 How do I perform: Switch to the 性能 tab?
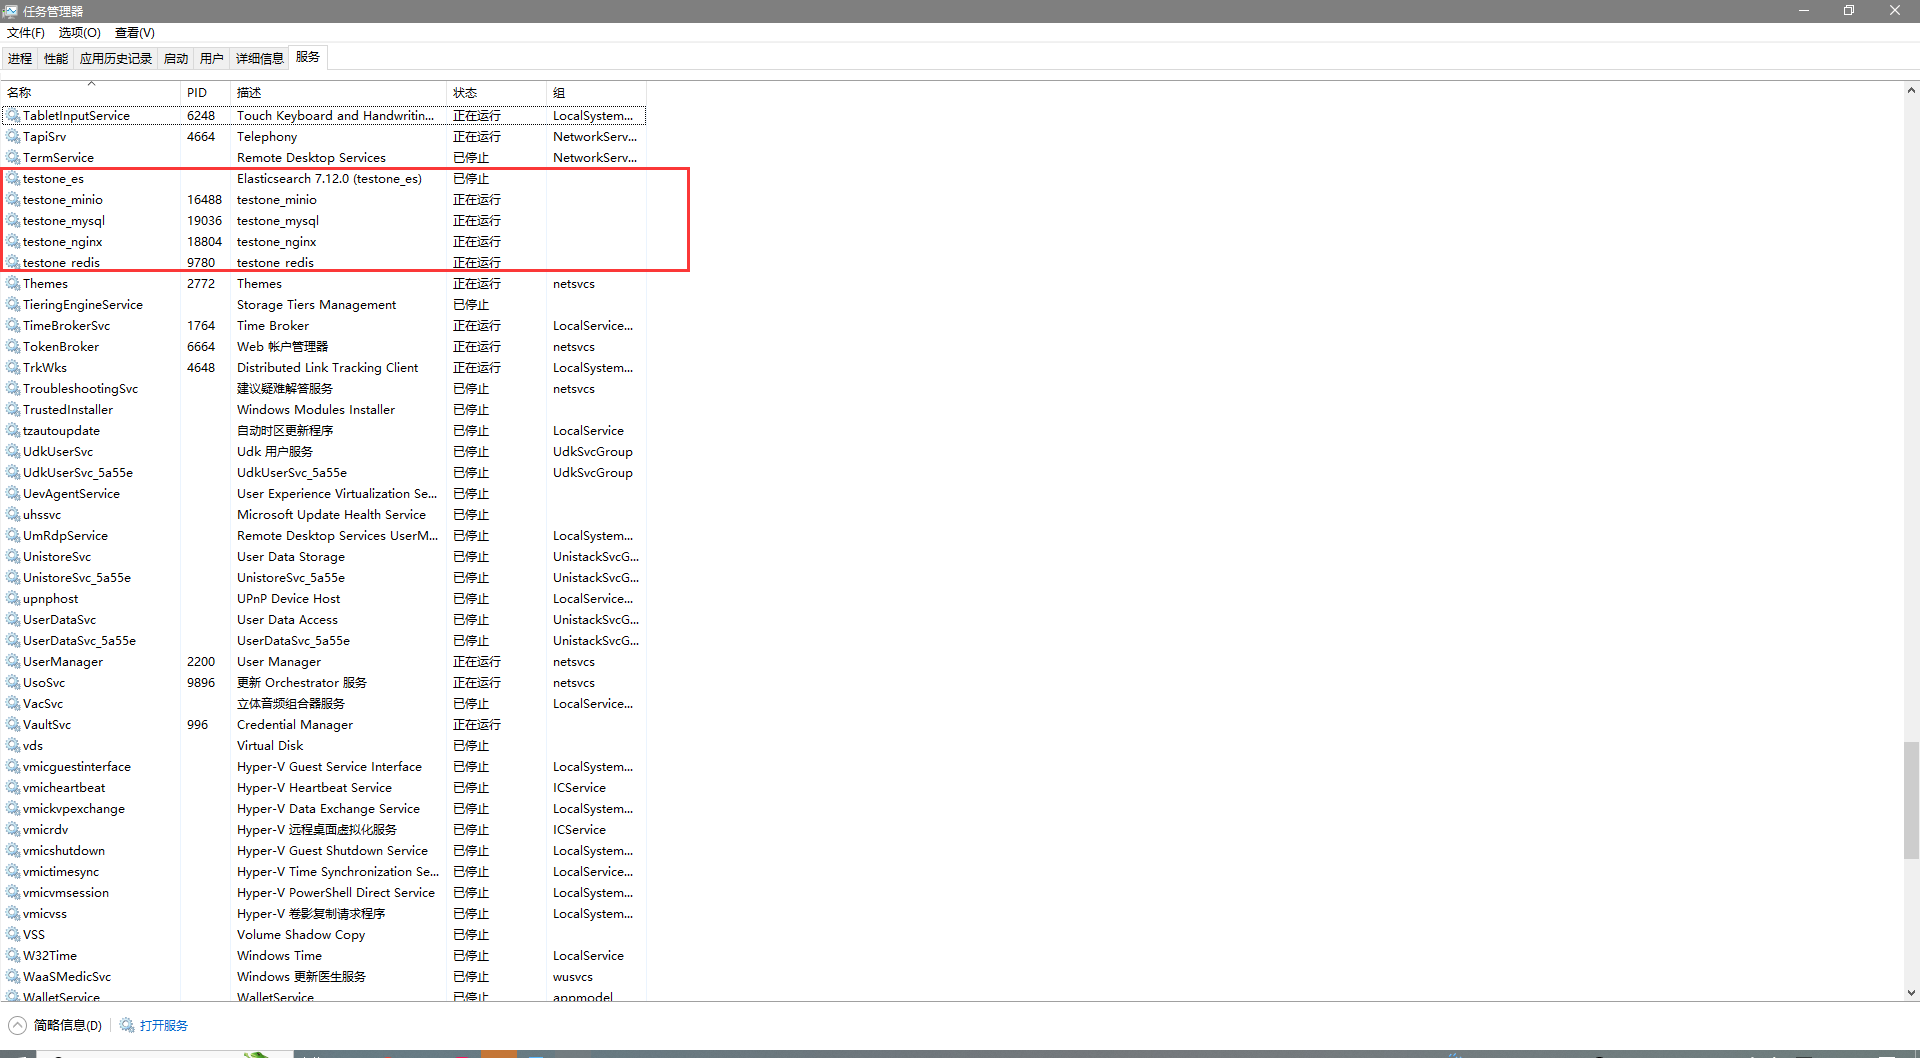[56, 59]
